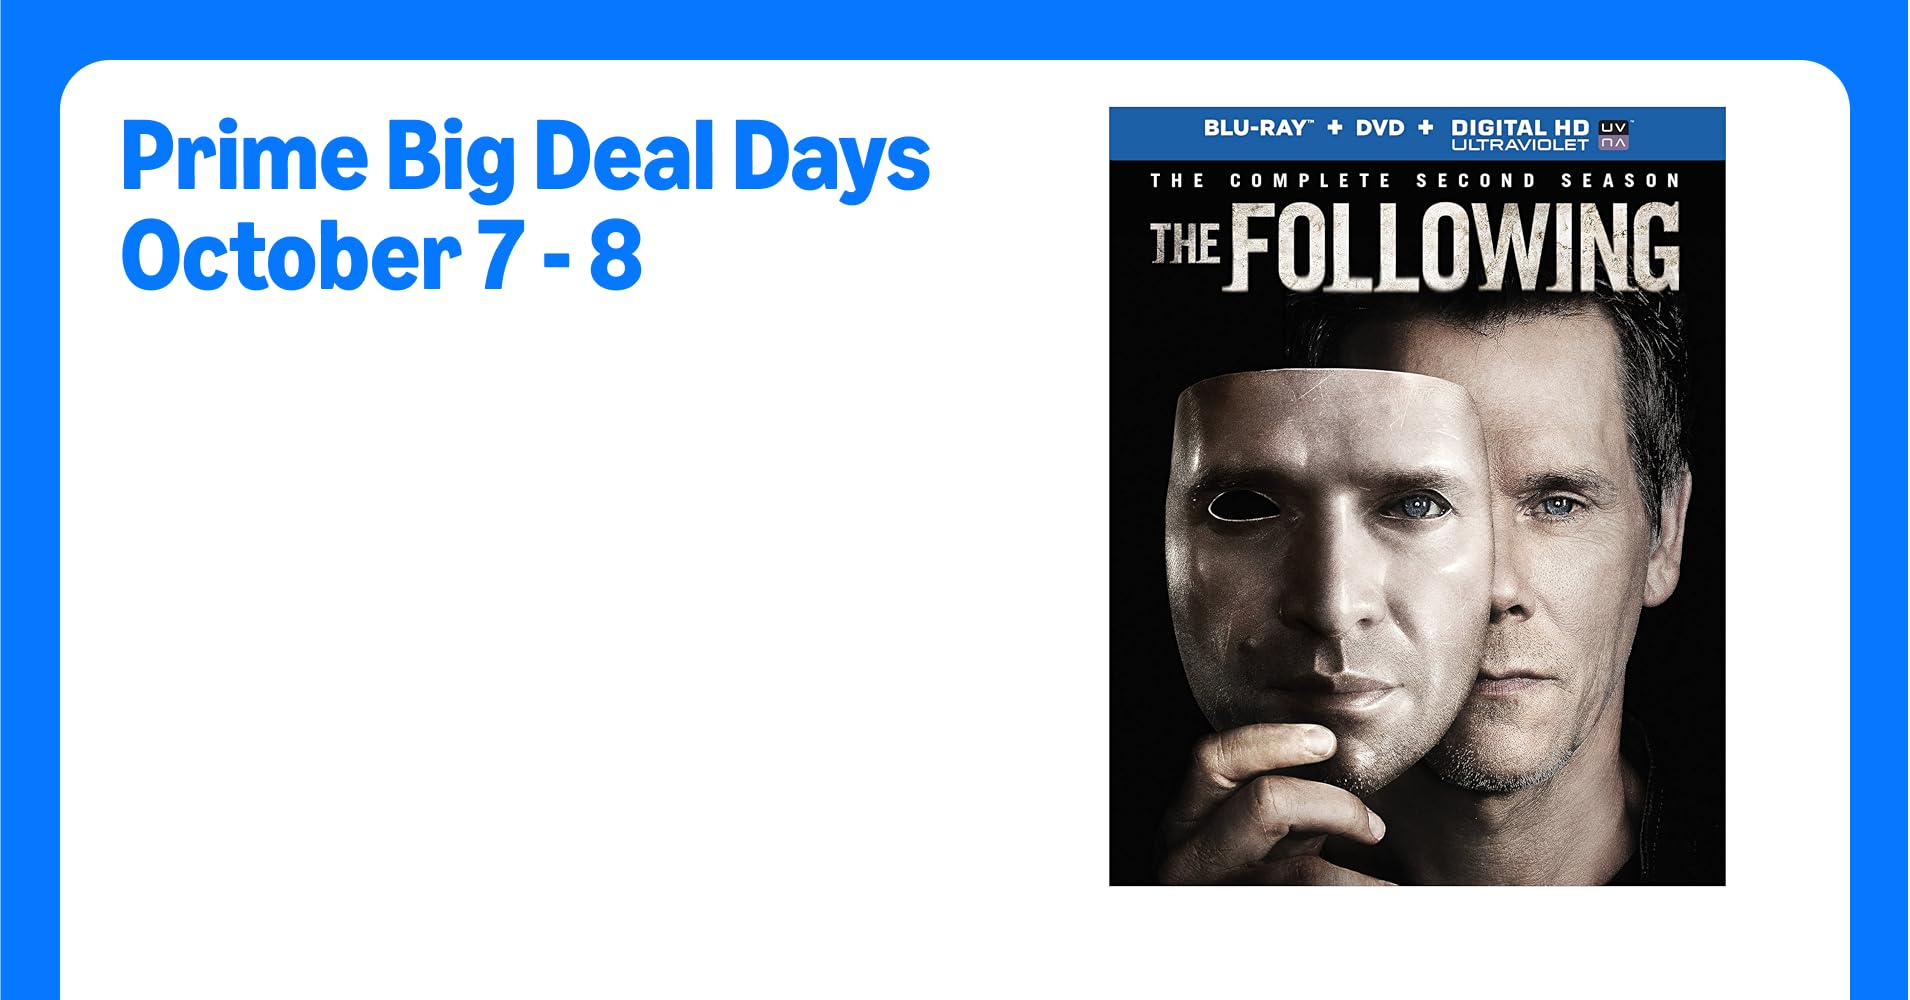Click the first plus sign after BLU-RAY
This screenshot has height=1000, width=1910.
coord(1334,128)
